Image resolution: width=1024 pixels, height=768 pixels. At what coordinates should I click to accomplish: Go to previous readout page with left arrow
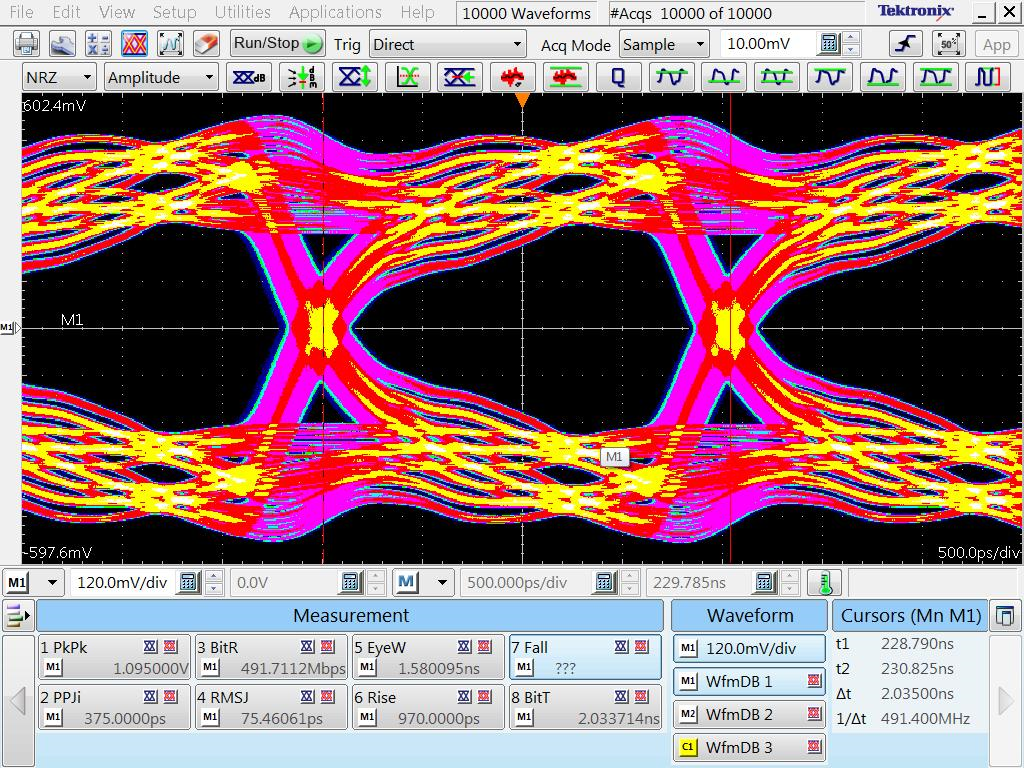(x=18, y=701)
